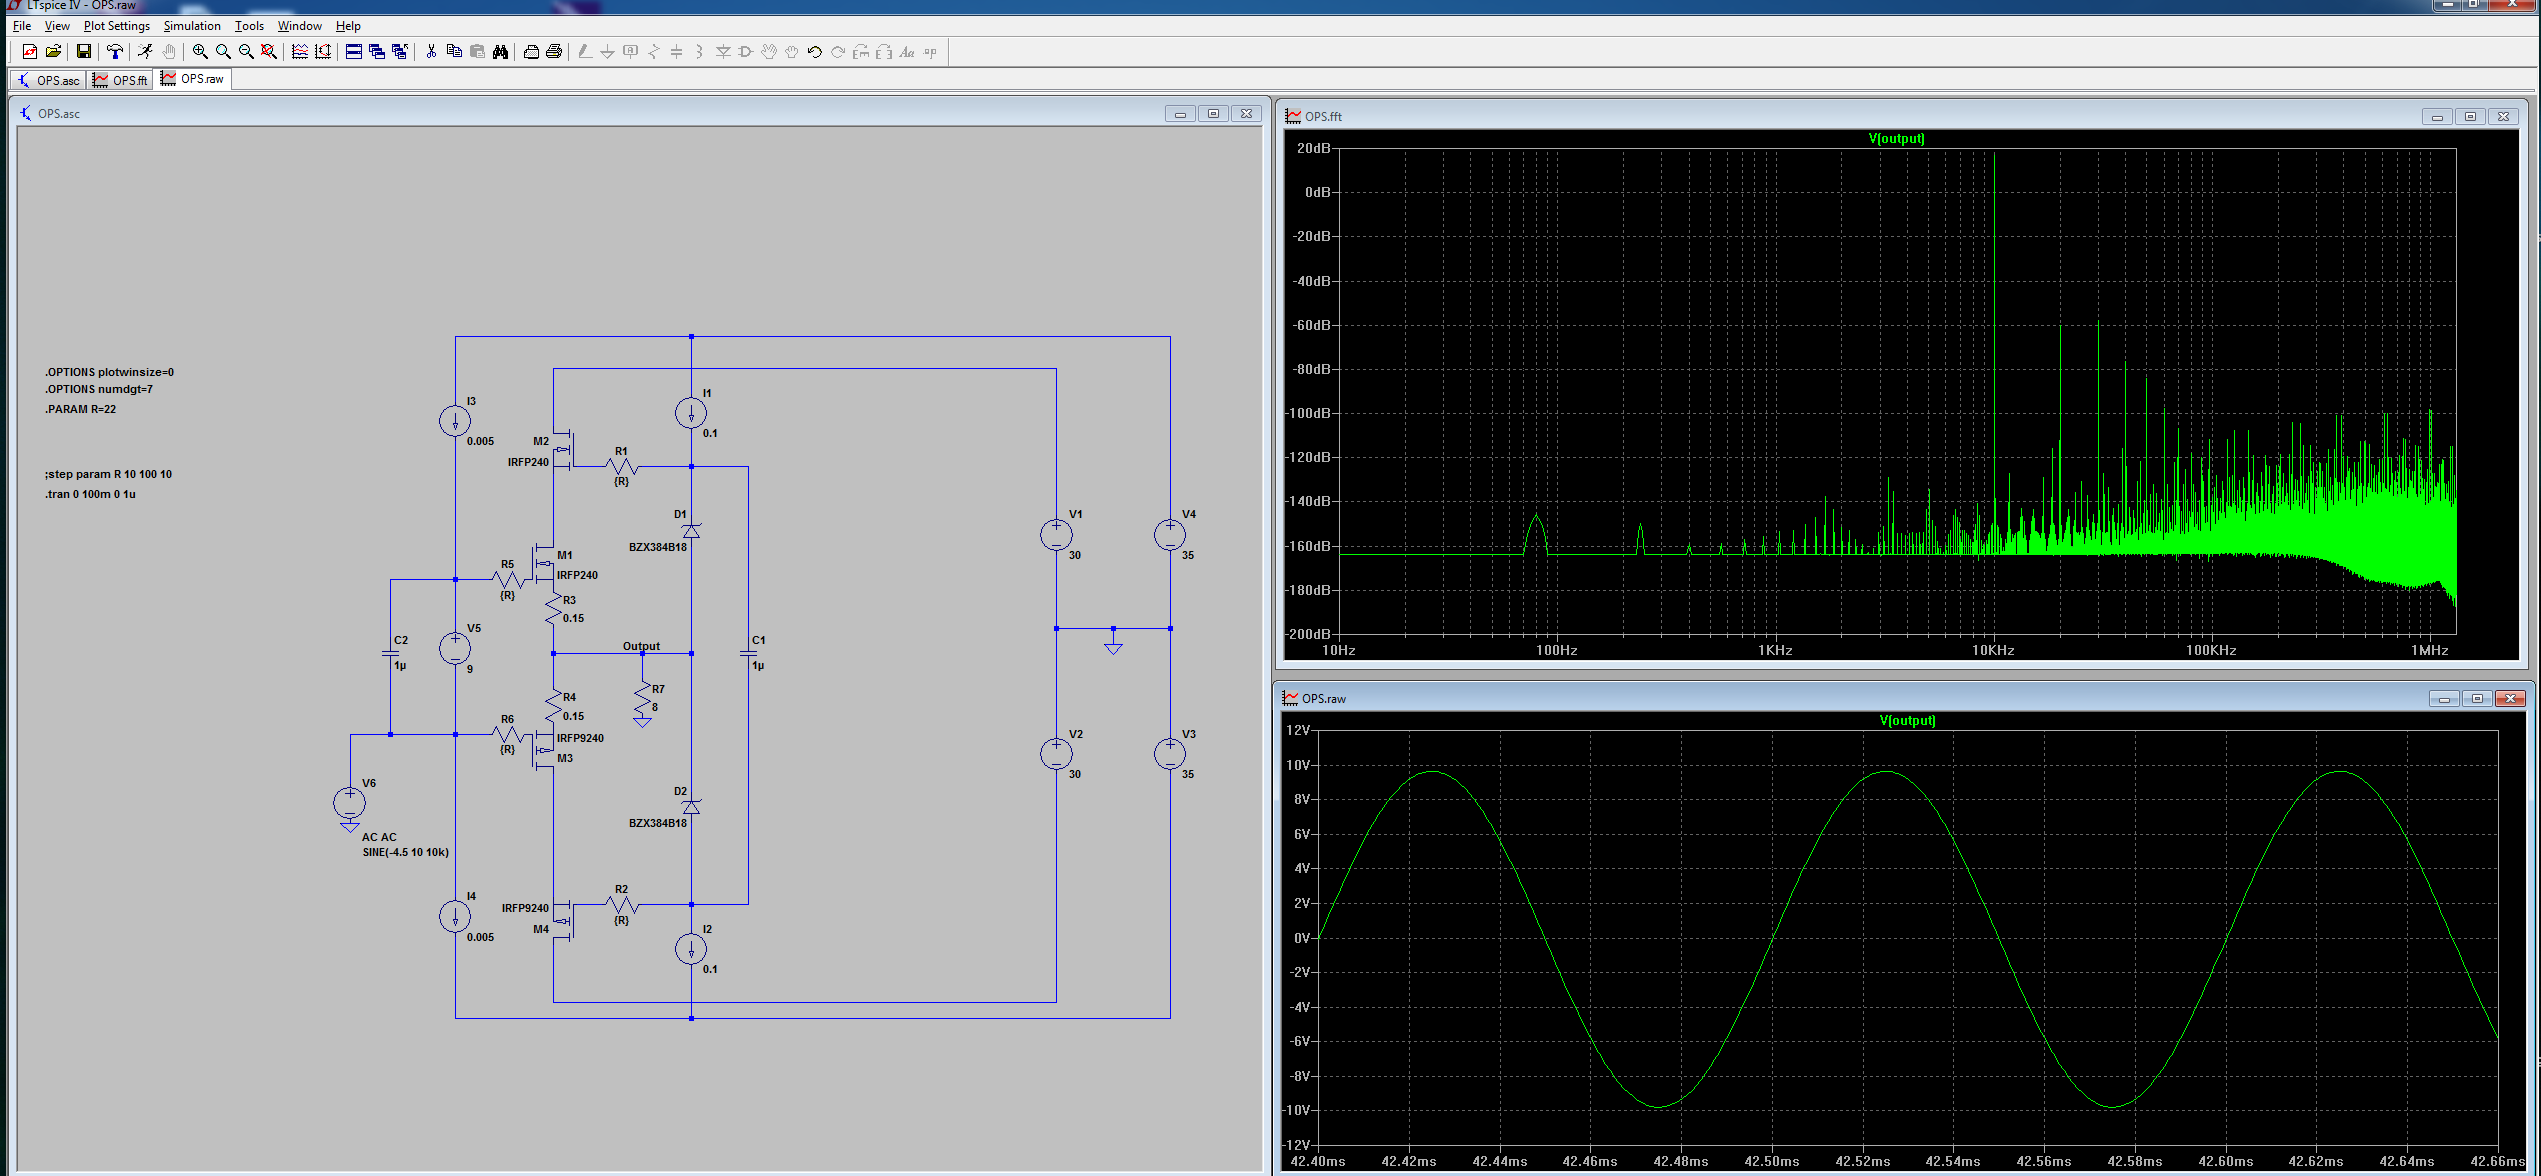This screenshot has height=1176, width=2541.
Task: Click the .tran 0 100m directive text
Action: (x=90, y=494)
